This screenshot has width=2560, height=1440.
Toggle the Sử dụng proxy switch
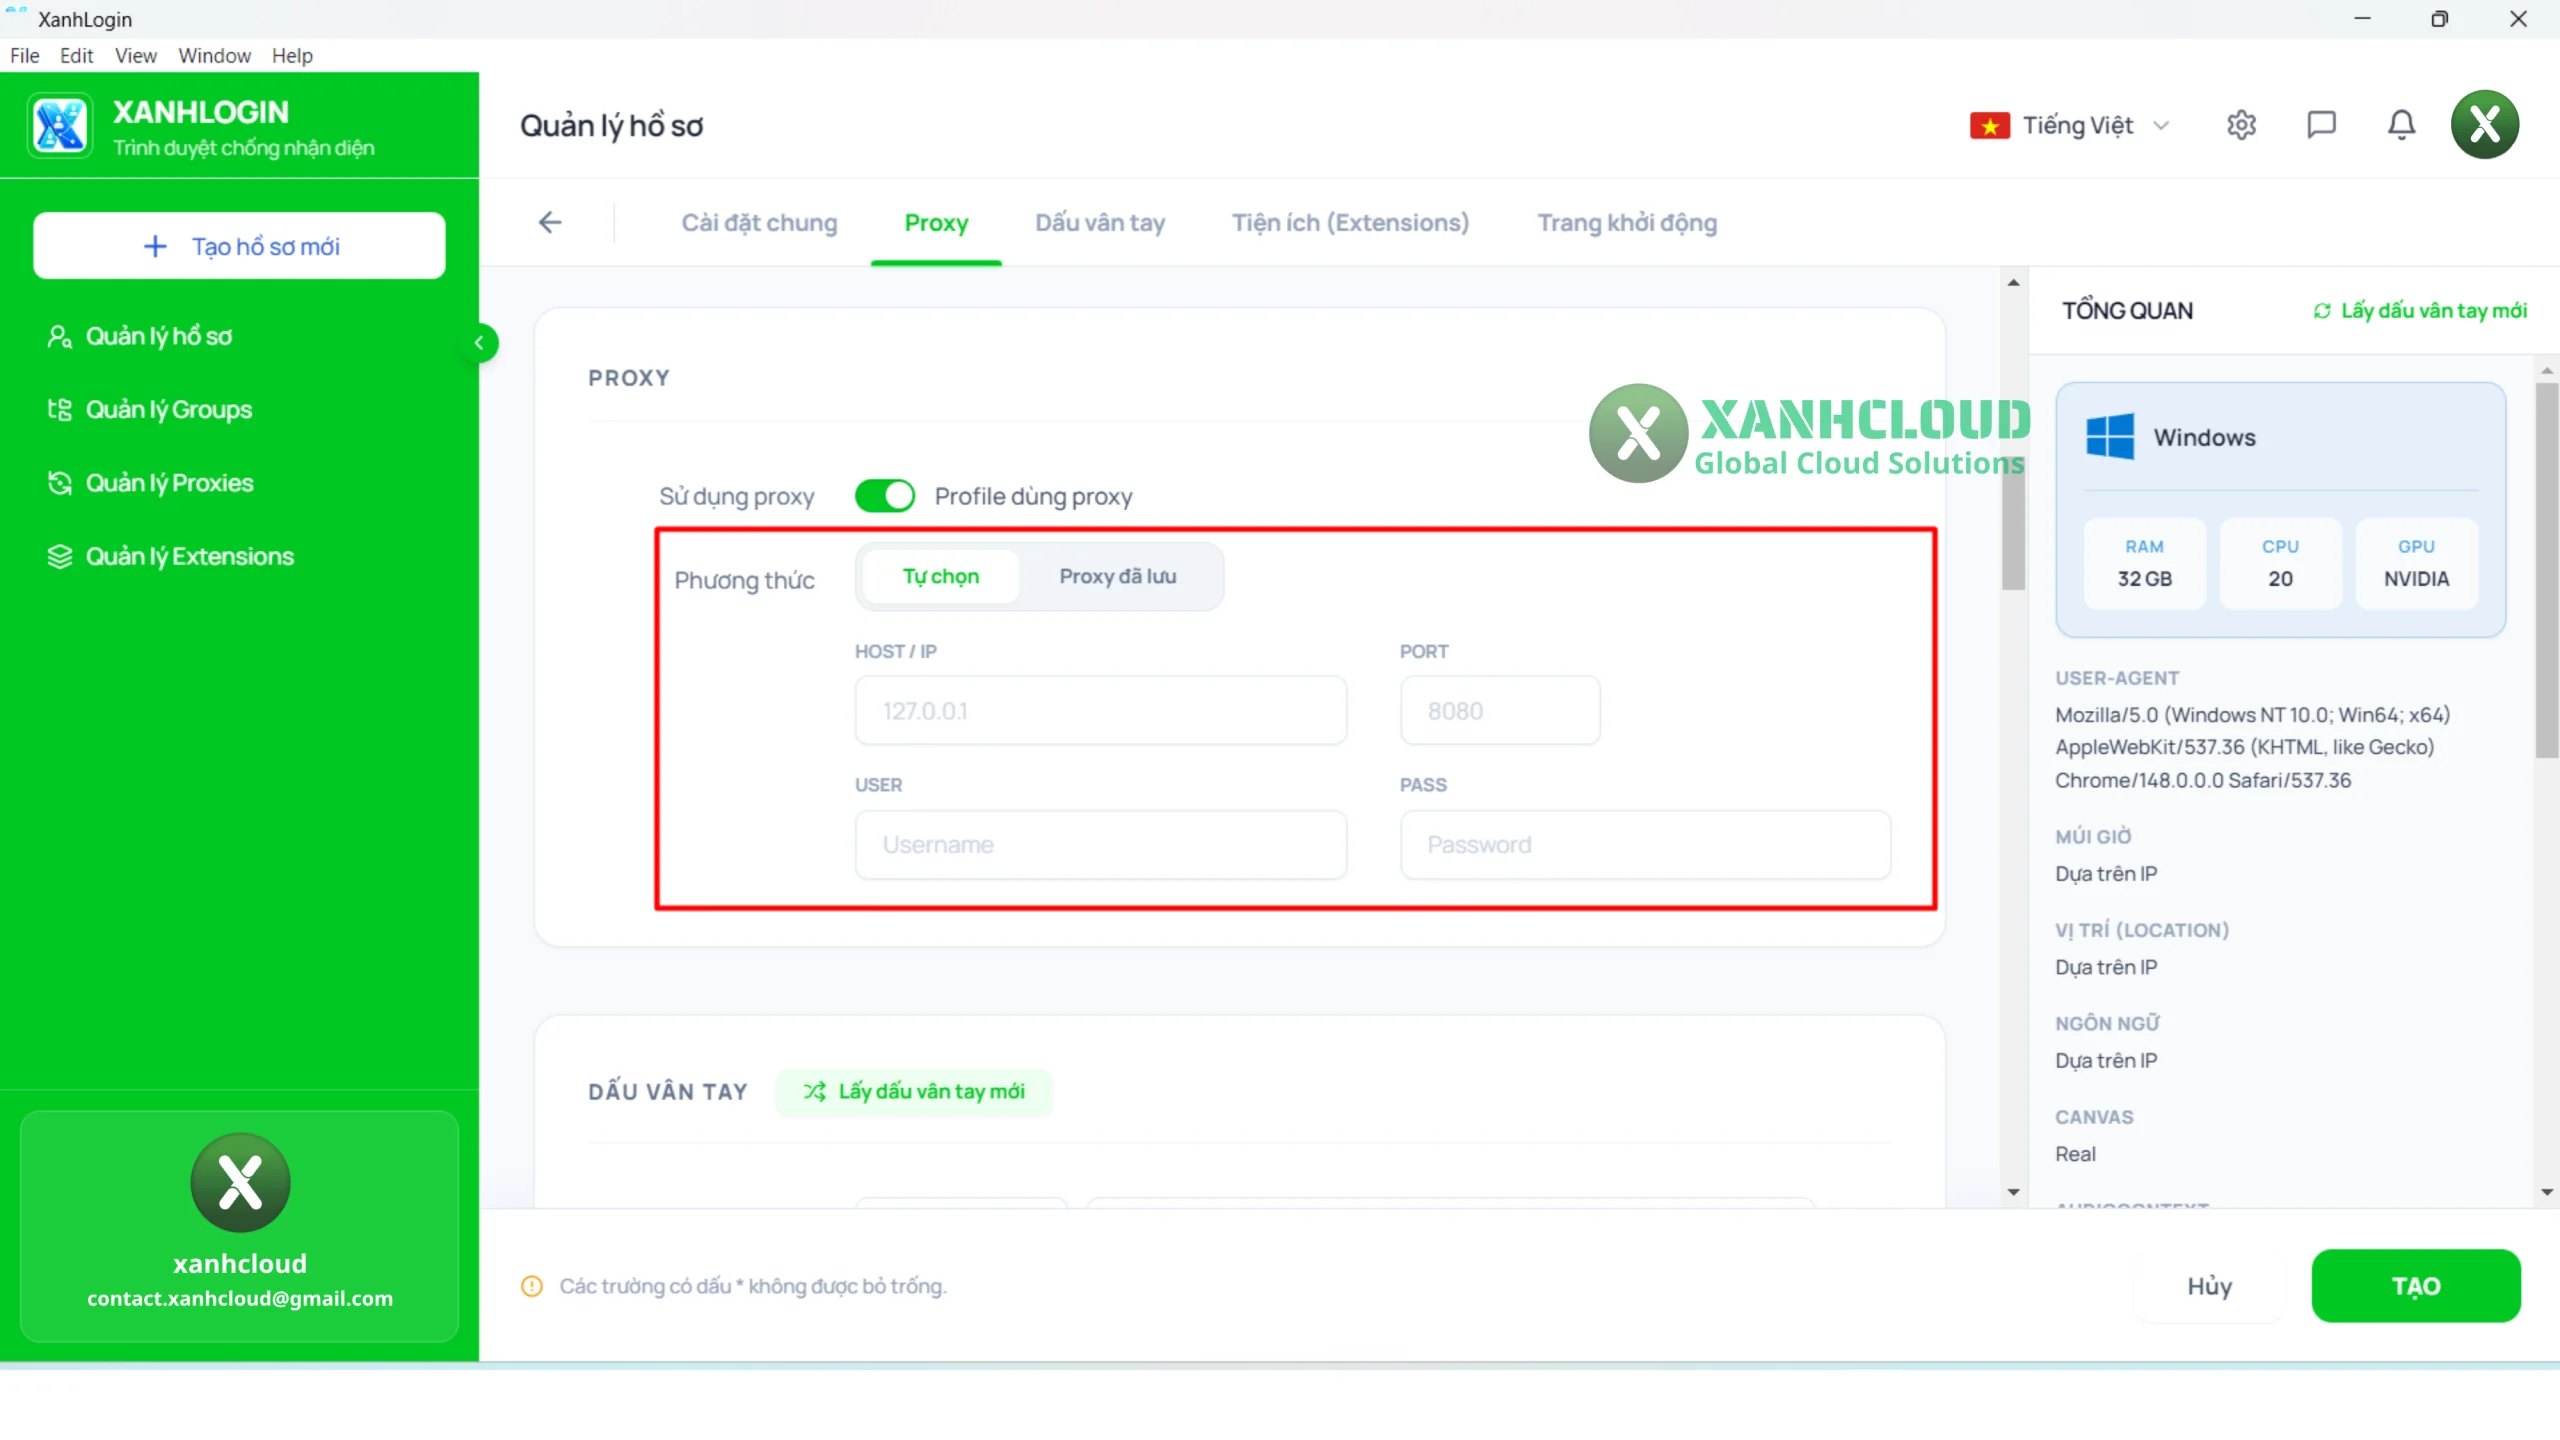click(884, 496)
